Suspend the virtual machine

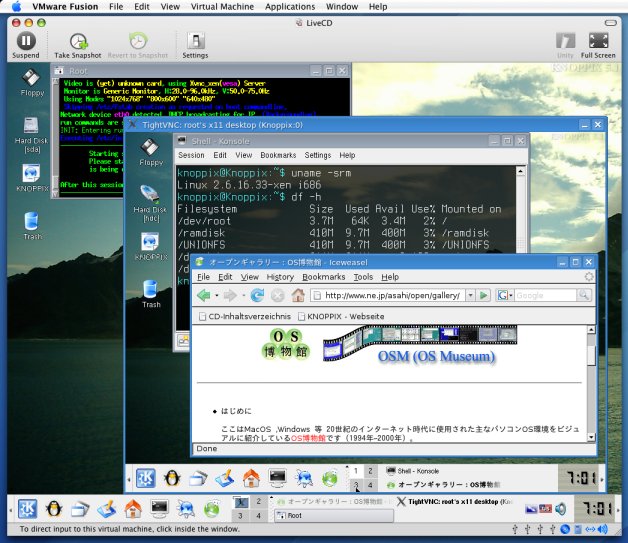click(x=26, y=45)
